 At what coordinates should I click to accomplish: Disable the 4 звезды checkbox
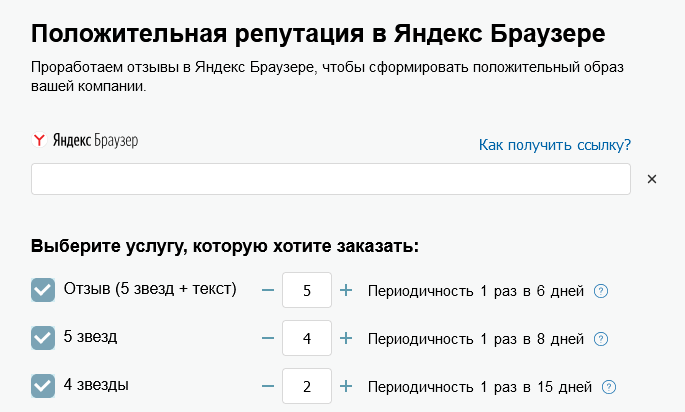coord(43,386)
